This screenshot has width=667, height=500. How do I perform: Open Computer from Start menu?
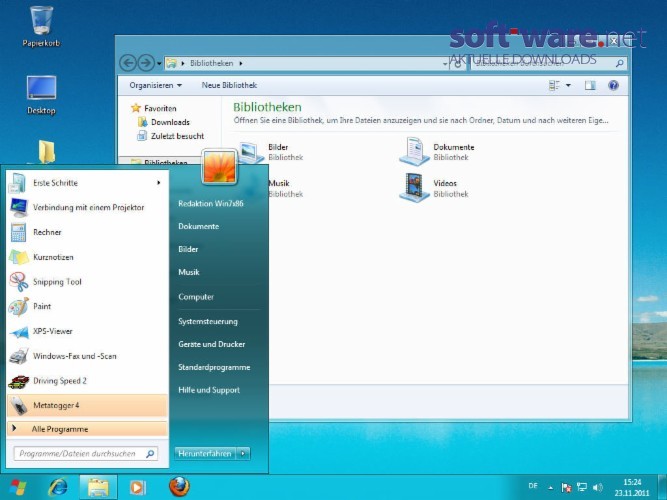point(196,297)
